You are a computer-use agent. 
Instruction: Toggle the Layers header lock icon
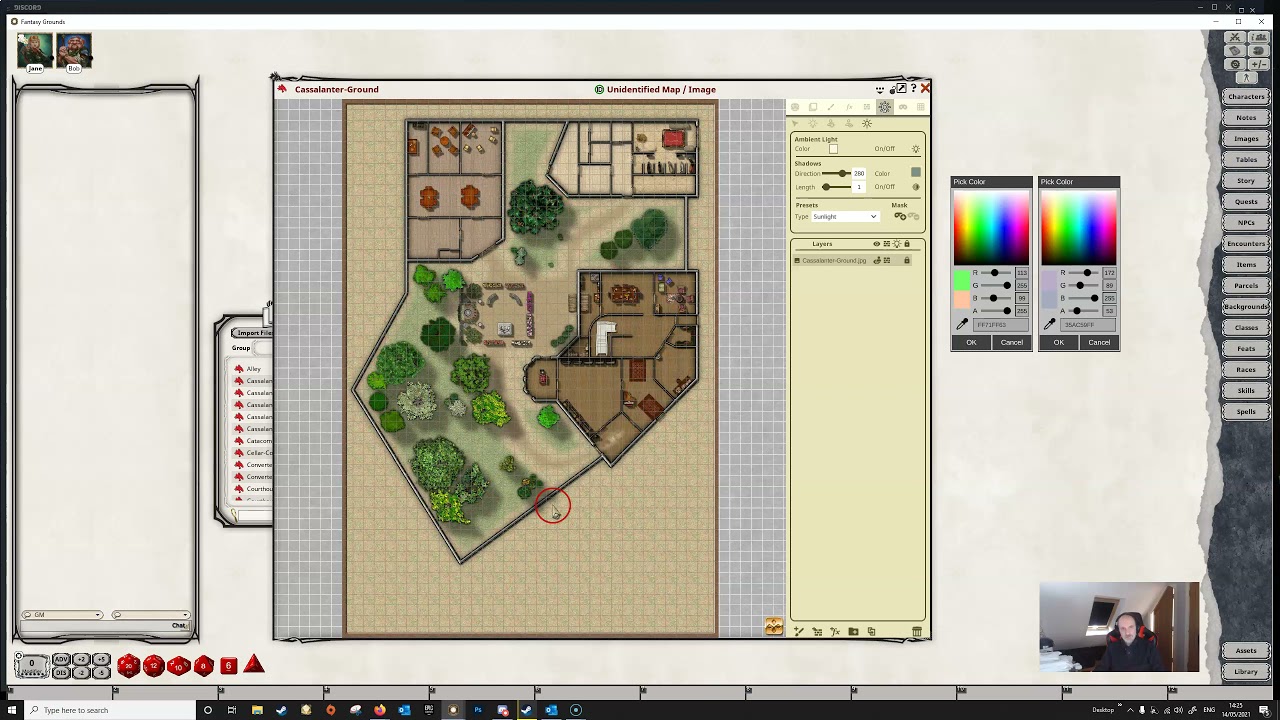pyautogui.click(x=907, y=244)
